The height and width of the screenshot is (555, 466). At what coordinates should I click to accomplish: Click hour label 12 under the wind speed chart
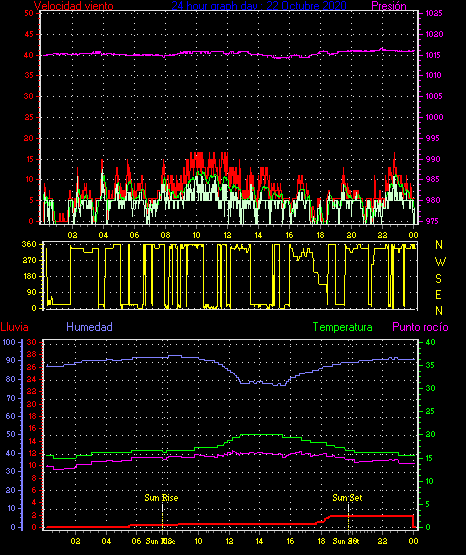tap(227, 235)
